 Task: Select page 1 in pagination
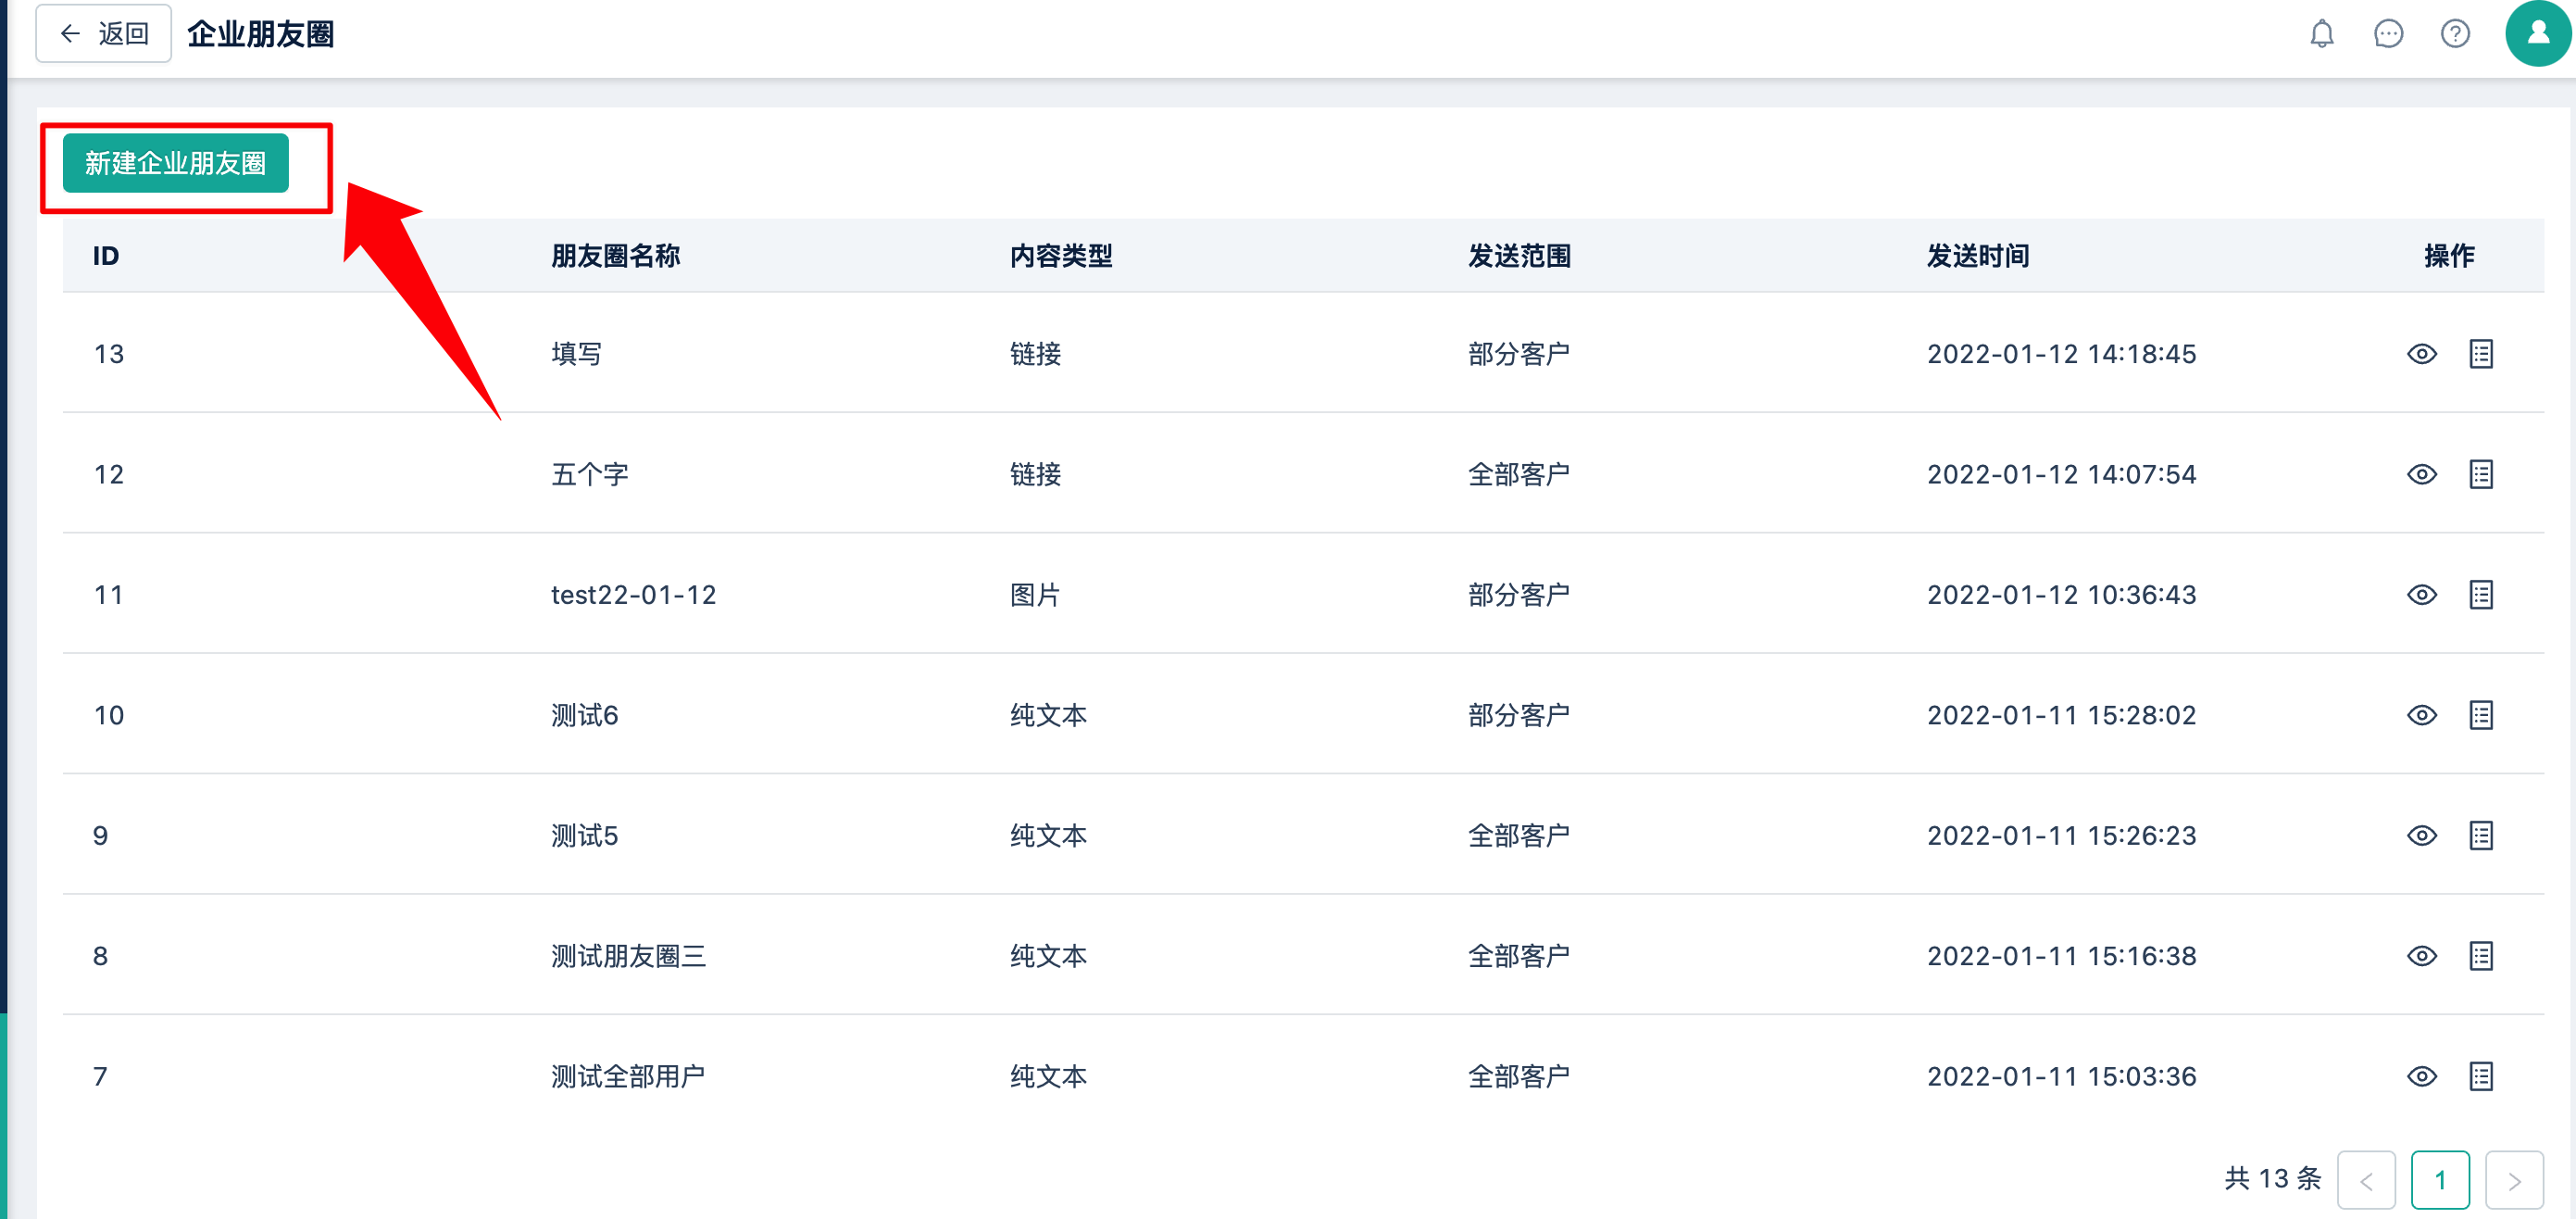tap(2439, 1180)
